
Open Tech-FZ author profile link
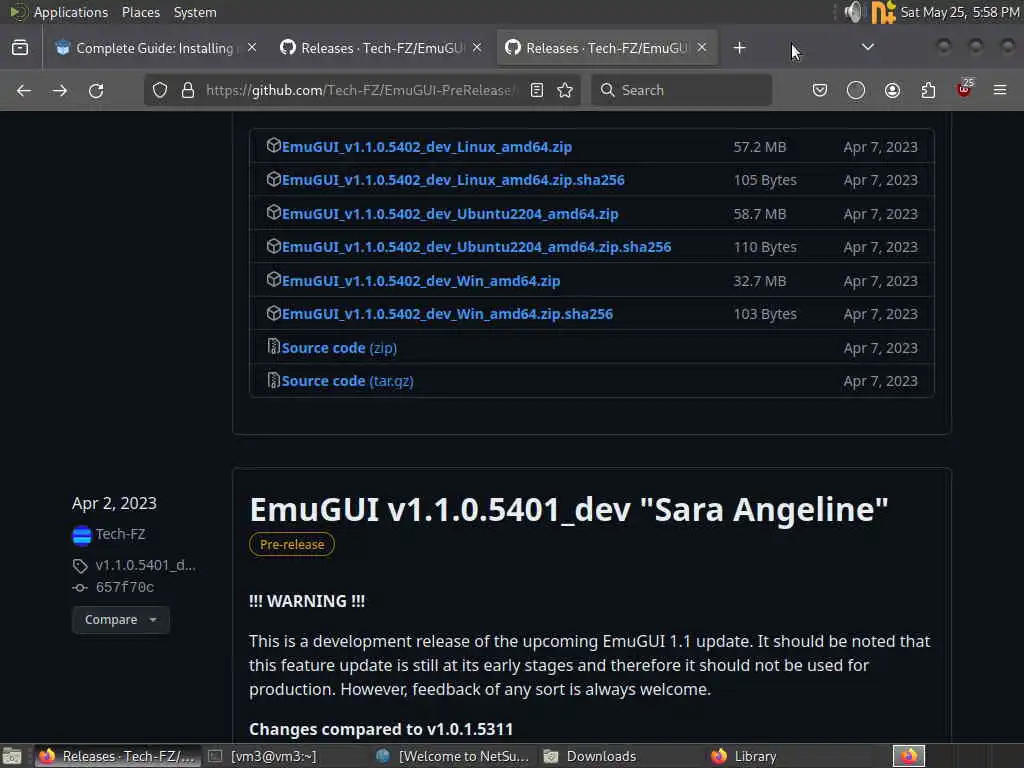[120, 534]
